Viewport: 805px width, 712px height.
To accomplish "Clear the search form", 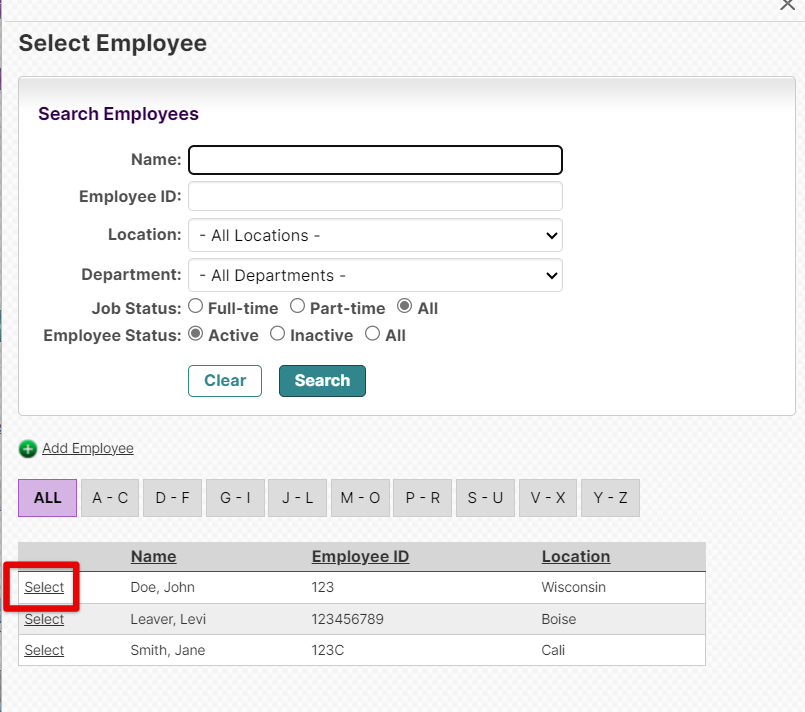I will click(225, 381).
